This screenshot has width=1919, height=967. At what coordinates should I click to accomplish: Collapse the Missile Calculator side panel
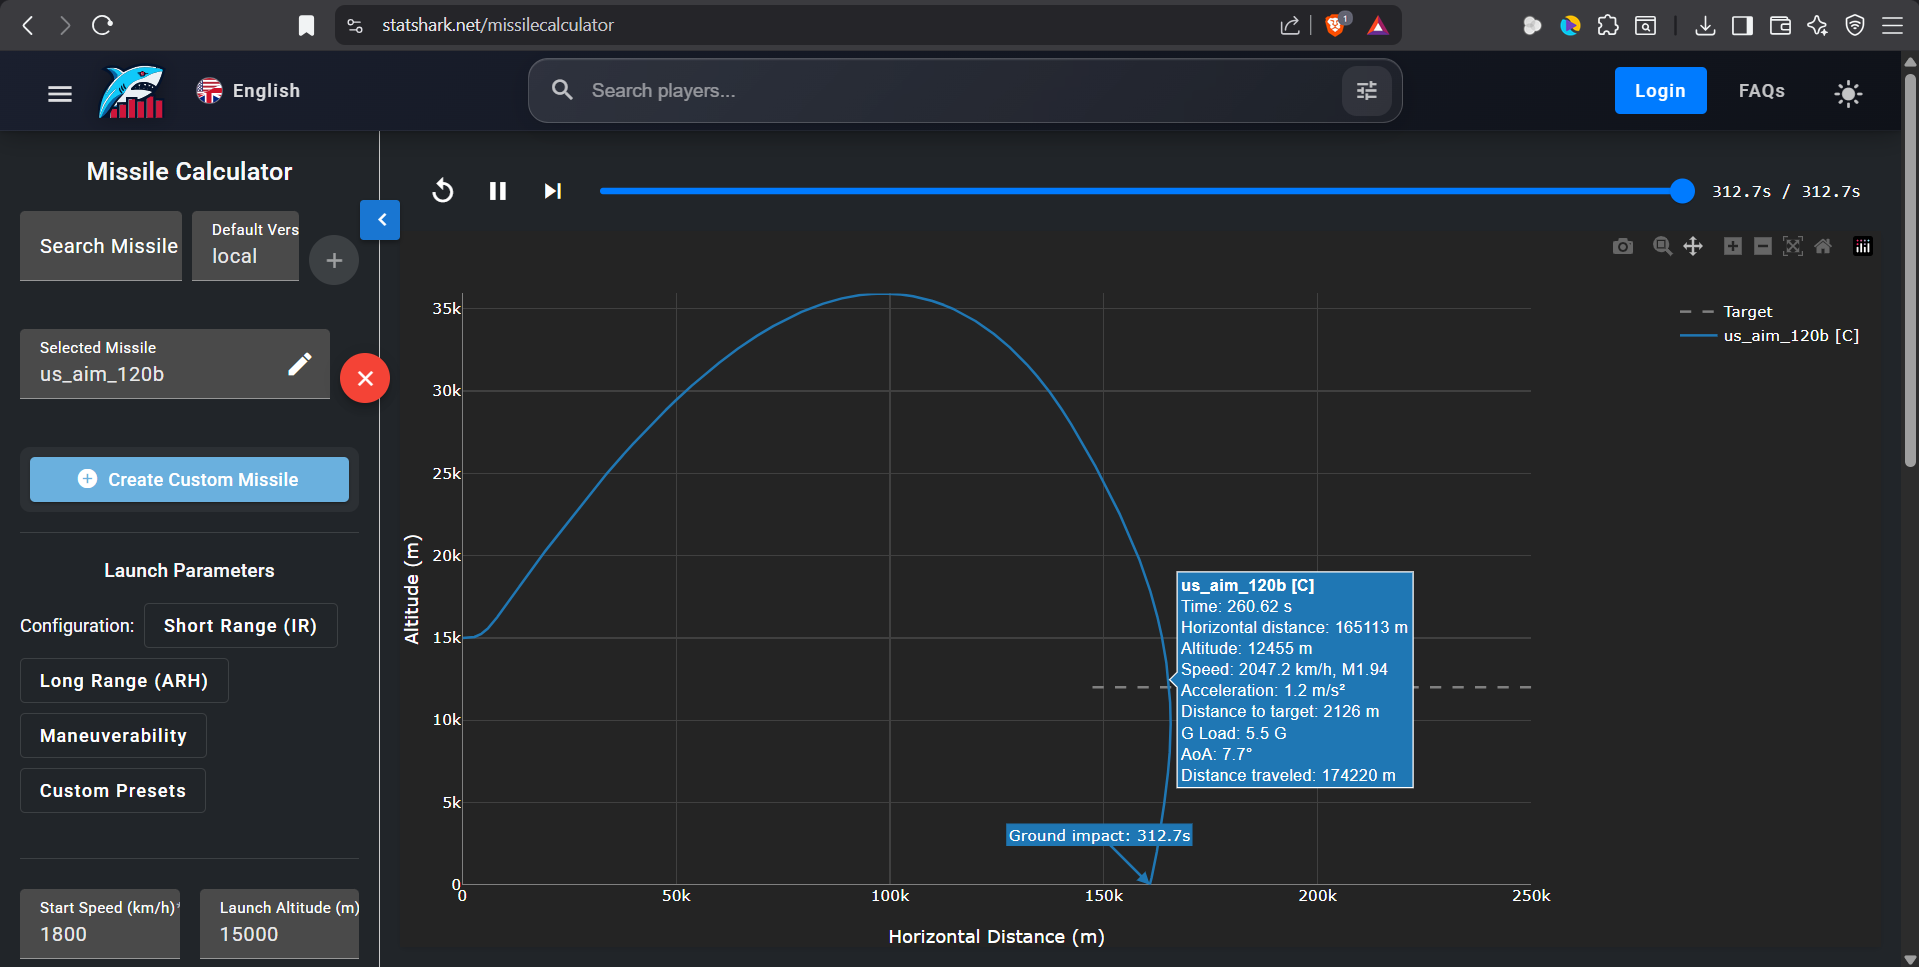(x=380, y=220)
